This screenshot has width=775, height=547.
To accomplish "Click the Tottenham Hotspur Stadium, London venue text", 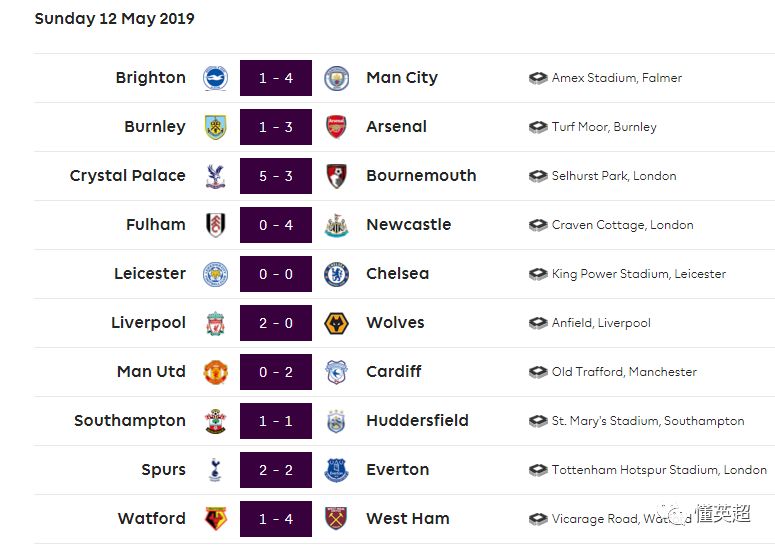I will click(x=659, y=470).
